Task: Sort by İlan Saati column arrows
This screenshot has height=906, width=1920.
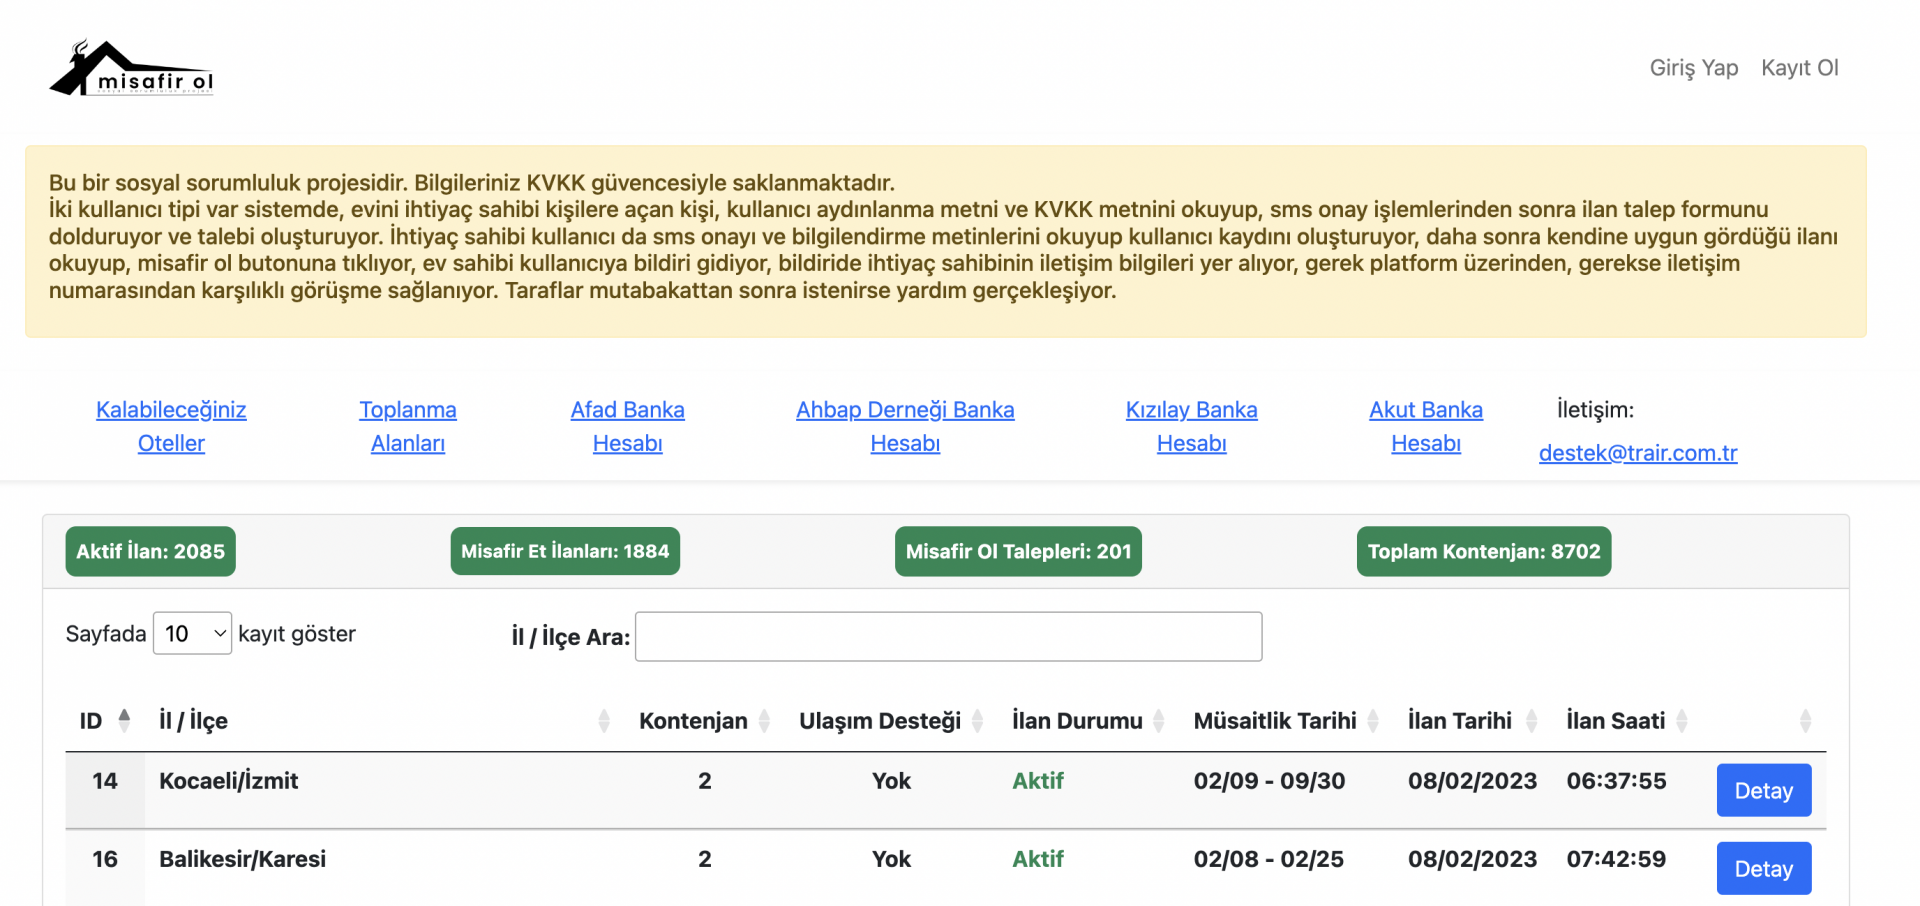Action: pos(1682,720)
